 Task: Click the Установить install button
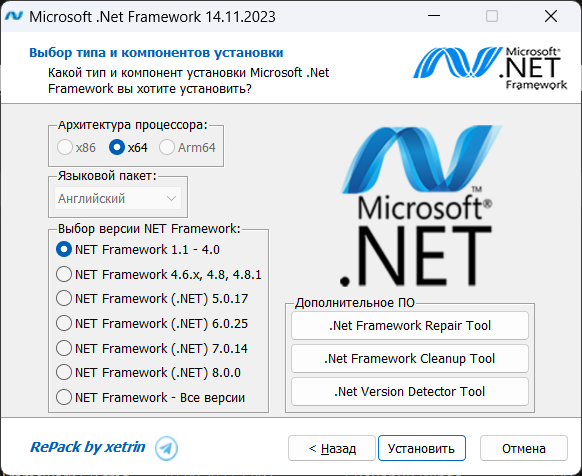pos(422,448)
